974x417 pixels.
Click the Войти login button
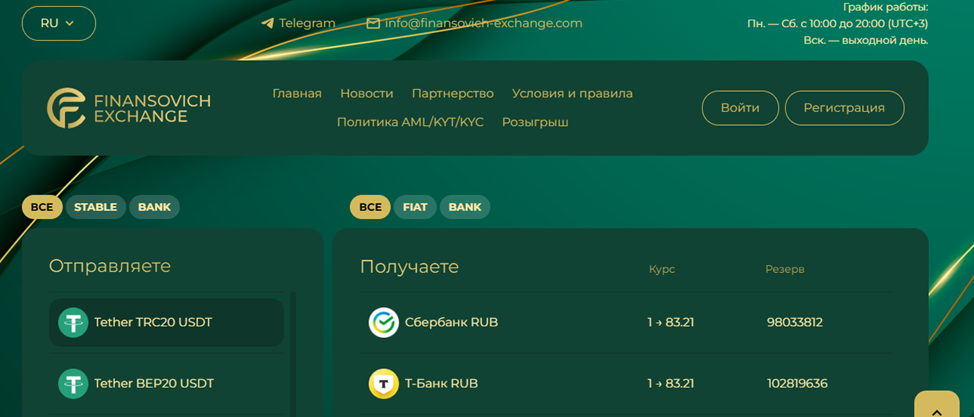pos(740,108)
